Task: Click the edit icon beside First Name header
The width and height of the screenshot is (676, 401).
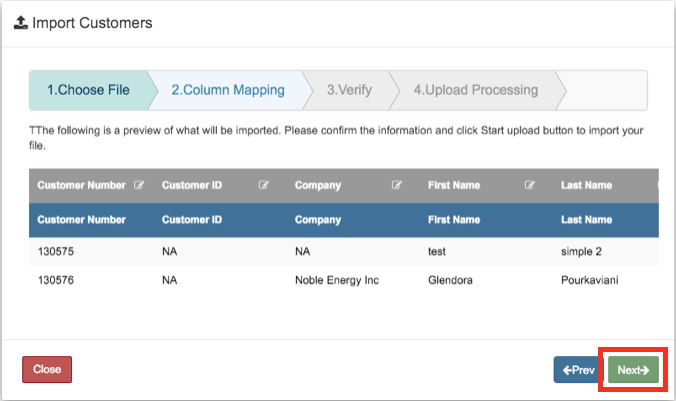Action: click(x=530, y=185)
